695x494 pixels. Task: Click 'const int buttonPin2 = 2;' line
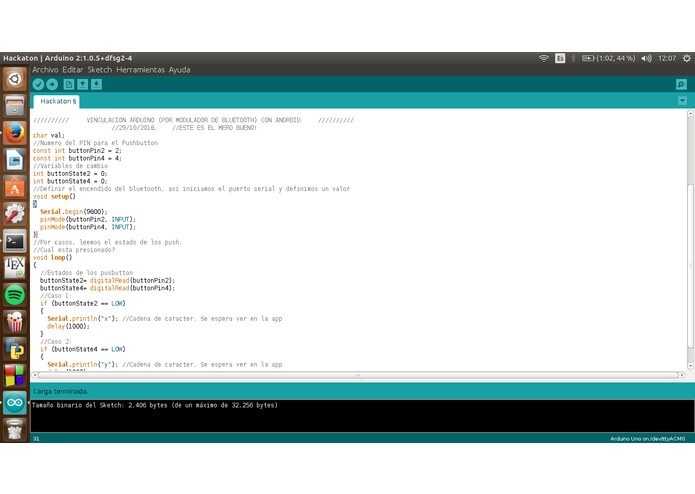coord(77,151)
